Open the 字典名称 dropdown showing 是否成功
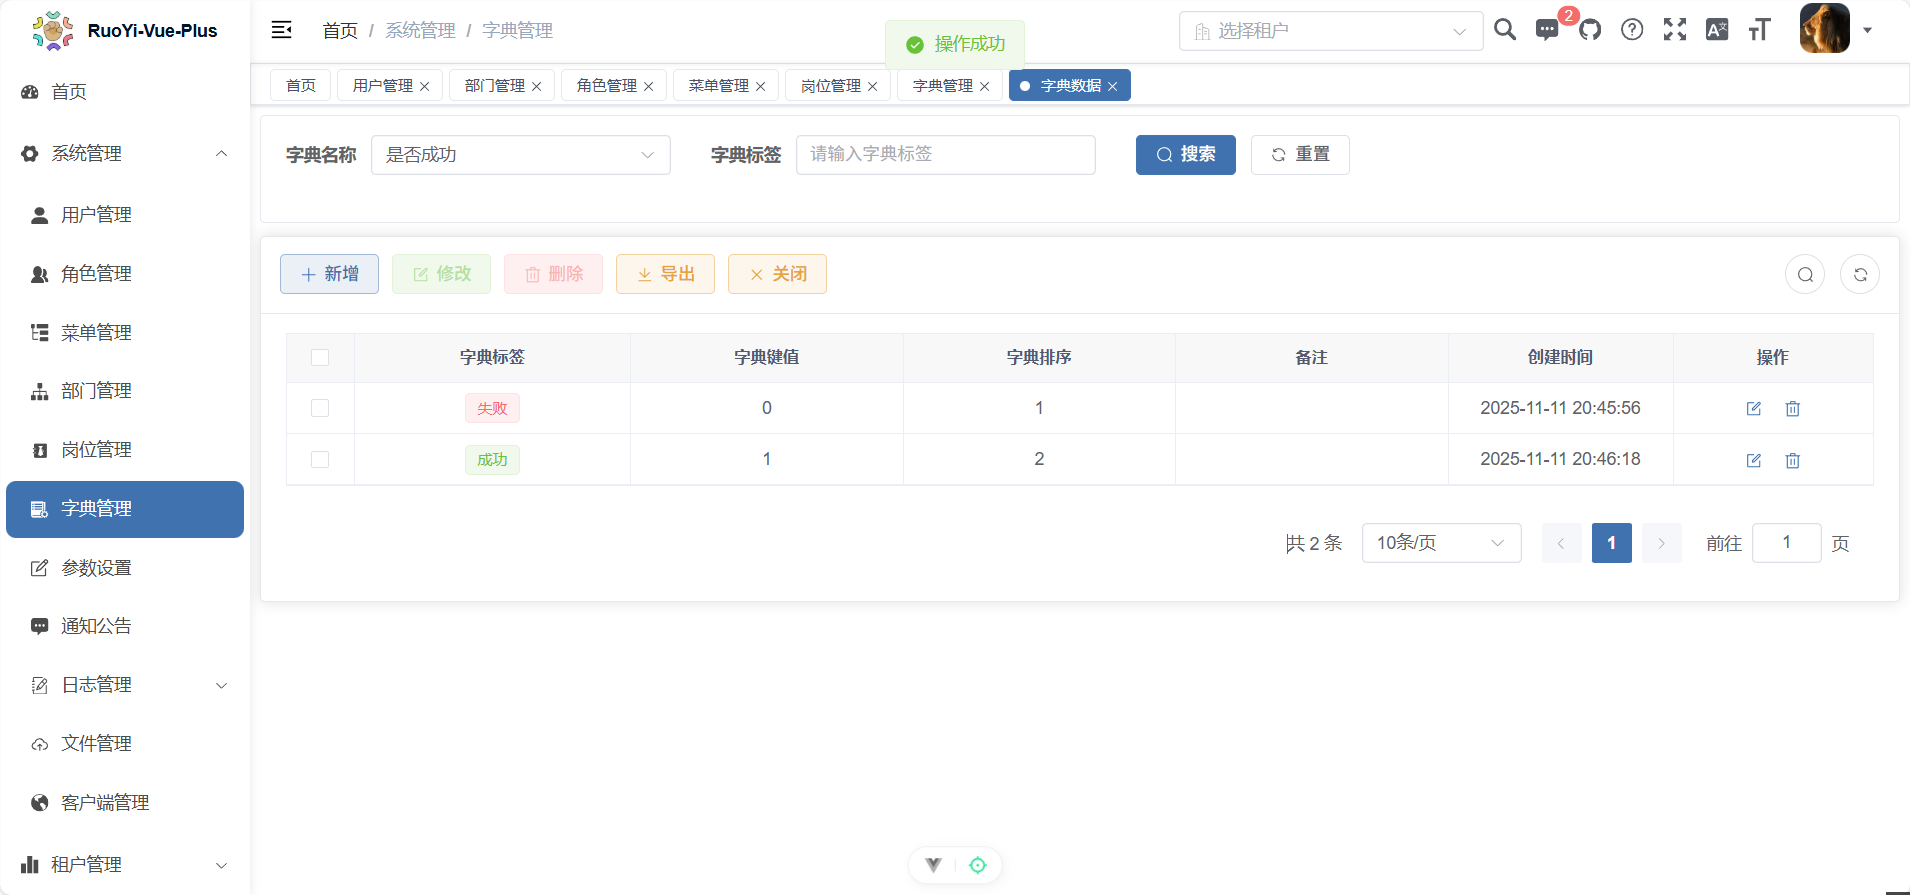The height and width of the screenshot is (895, 1910). tap(520, 155)
